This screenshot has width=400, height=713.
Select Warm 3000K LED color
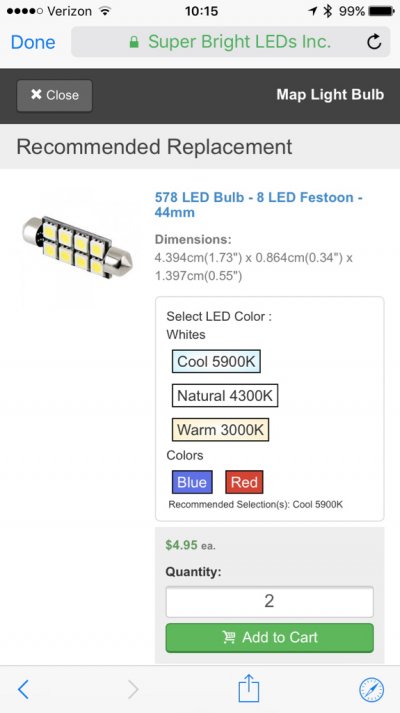(x=220, y=430)
